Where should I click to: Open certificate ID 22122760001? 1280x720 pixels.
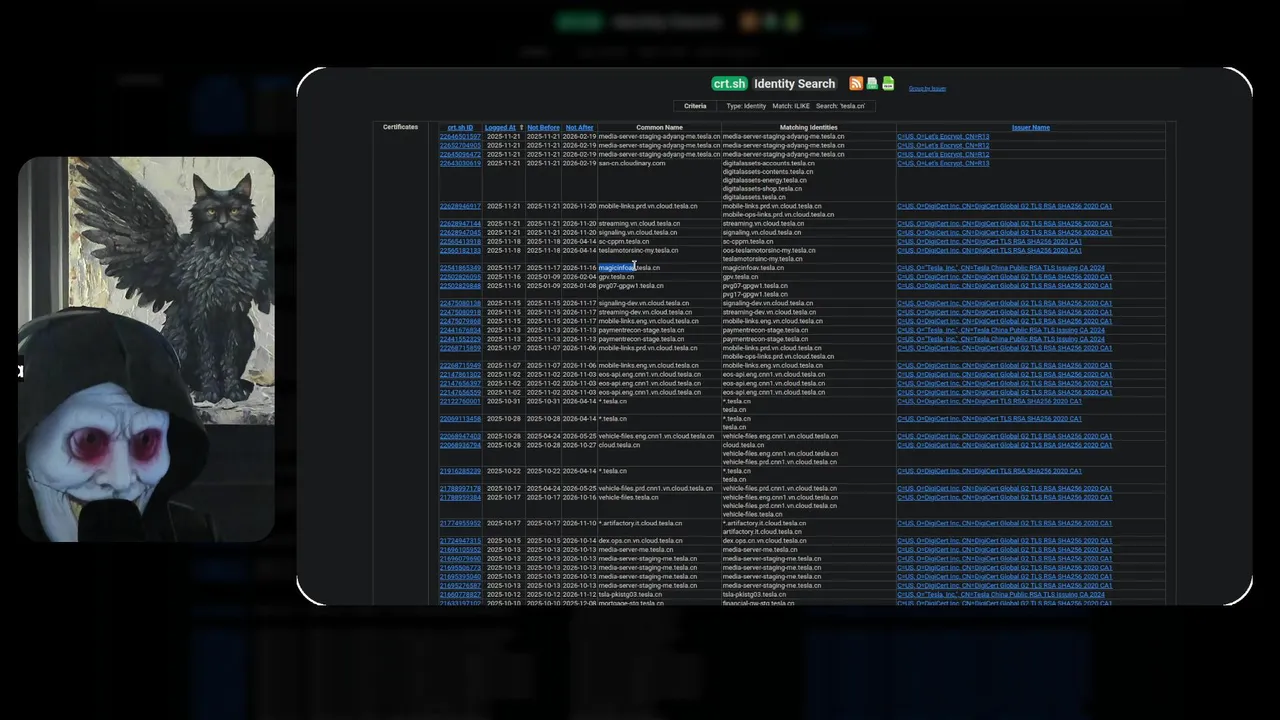pos(460,402)
